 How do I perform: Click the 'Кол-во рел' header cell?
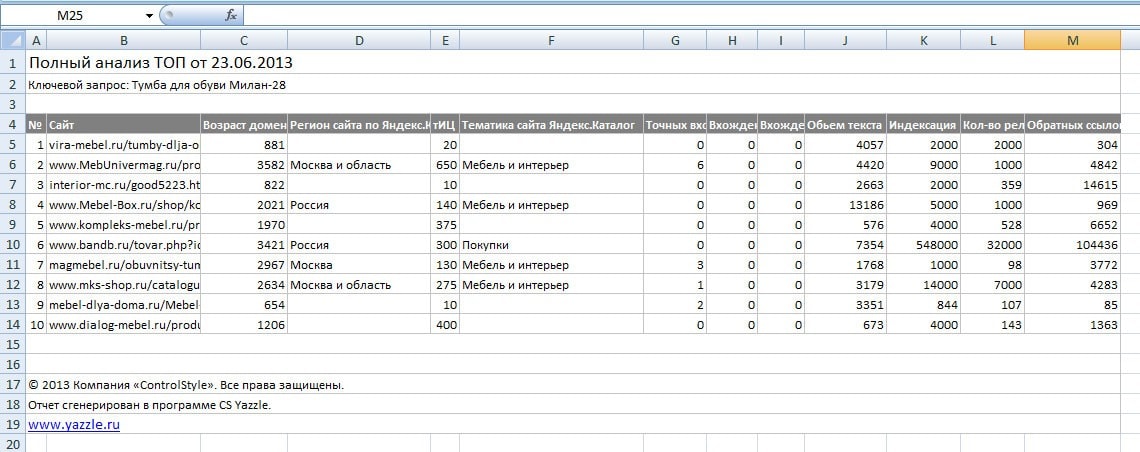click(x=992, y=125)
